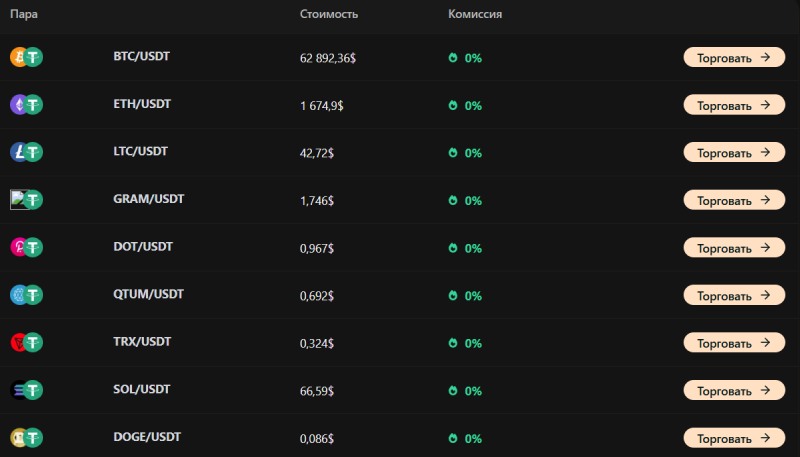Select the TRX/USDT pair name
The height and width of the screenshot is (457, 800).
pyautogui.click(x=142, y=341)
